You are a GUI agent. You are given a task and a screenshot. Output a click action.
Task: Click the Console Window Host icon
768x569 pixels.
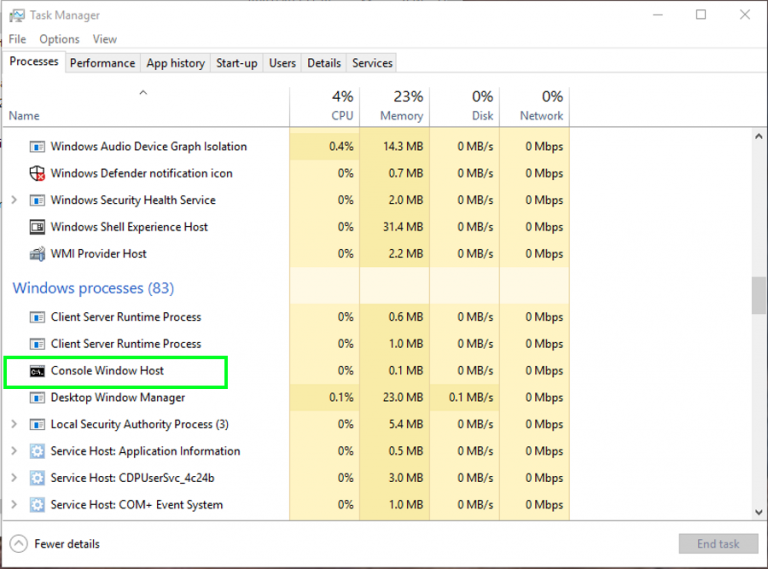[37, 371]
